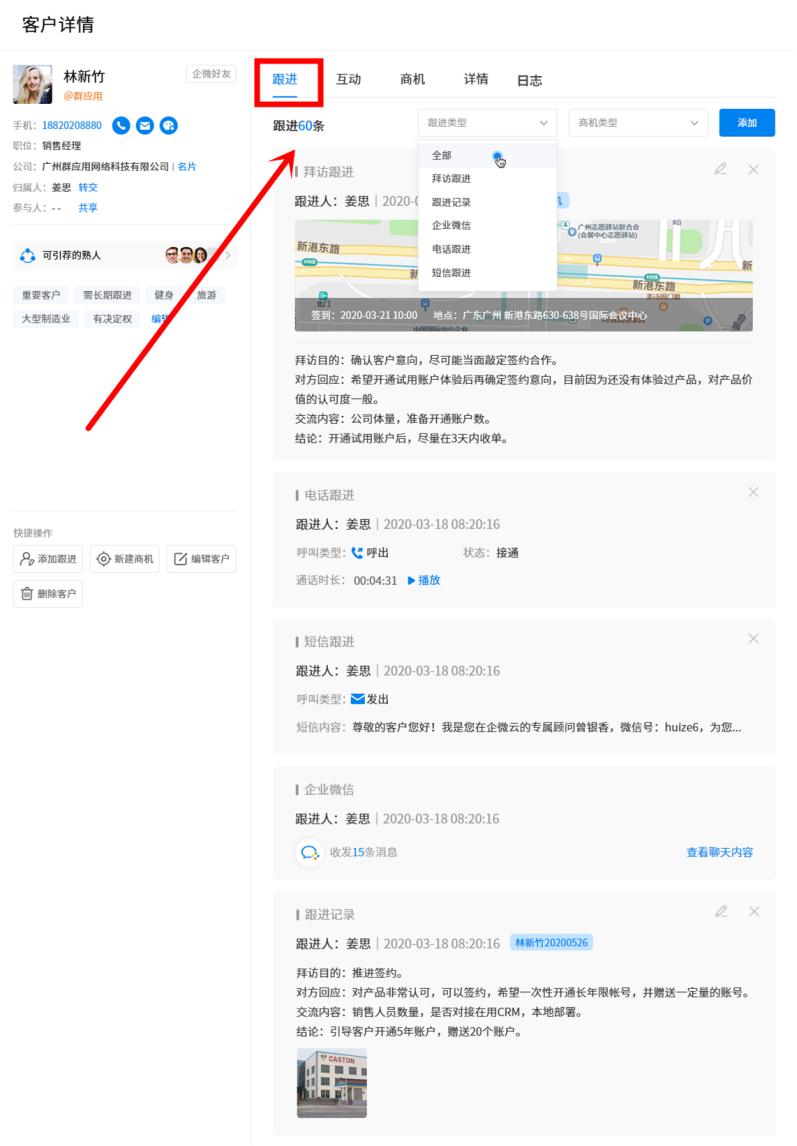Viewport: 797px width, 1146px height.
Task: Click the 重要客户 tag
Action: pos(41,295)
